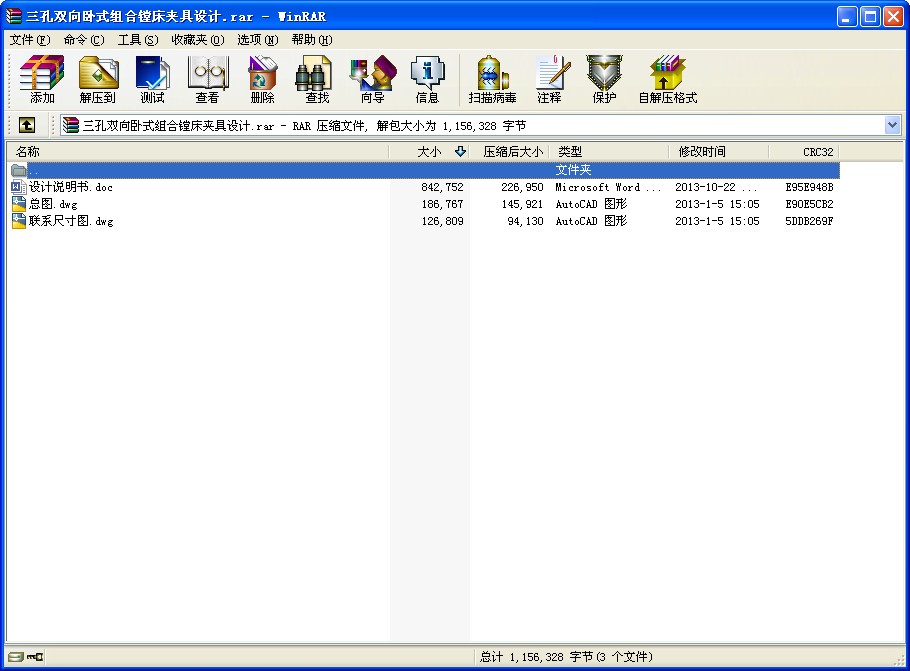This screenshot has width=910, height=671.
Task: Select the 总图.dwg file
Action: click(53, 204)
